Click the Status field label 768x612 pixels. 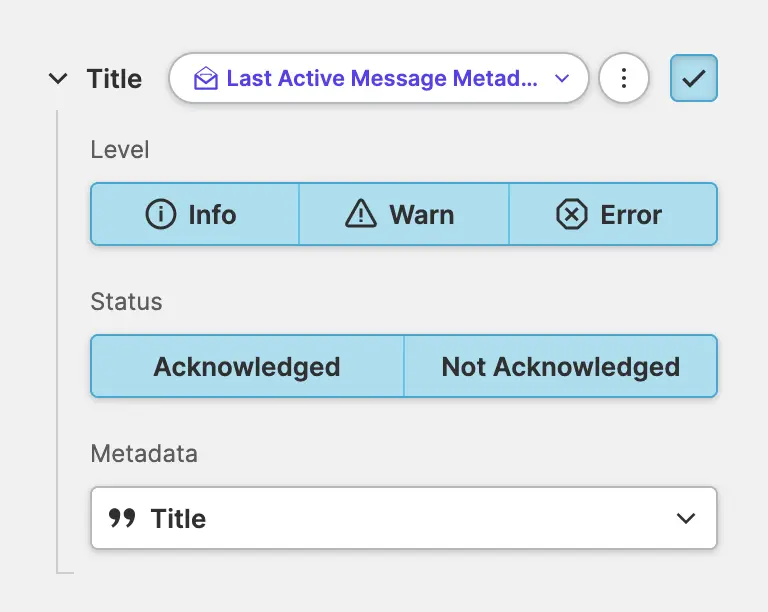(x=126, y=302)
